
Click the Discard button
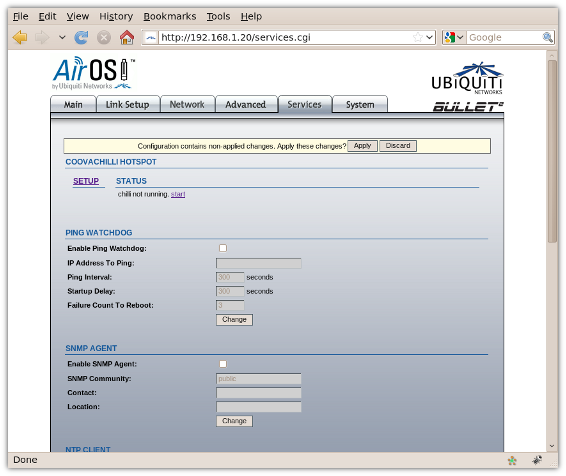(x=398, y=146)
